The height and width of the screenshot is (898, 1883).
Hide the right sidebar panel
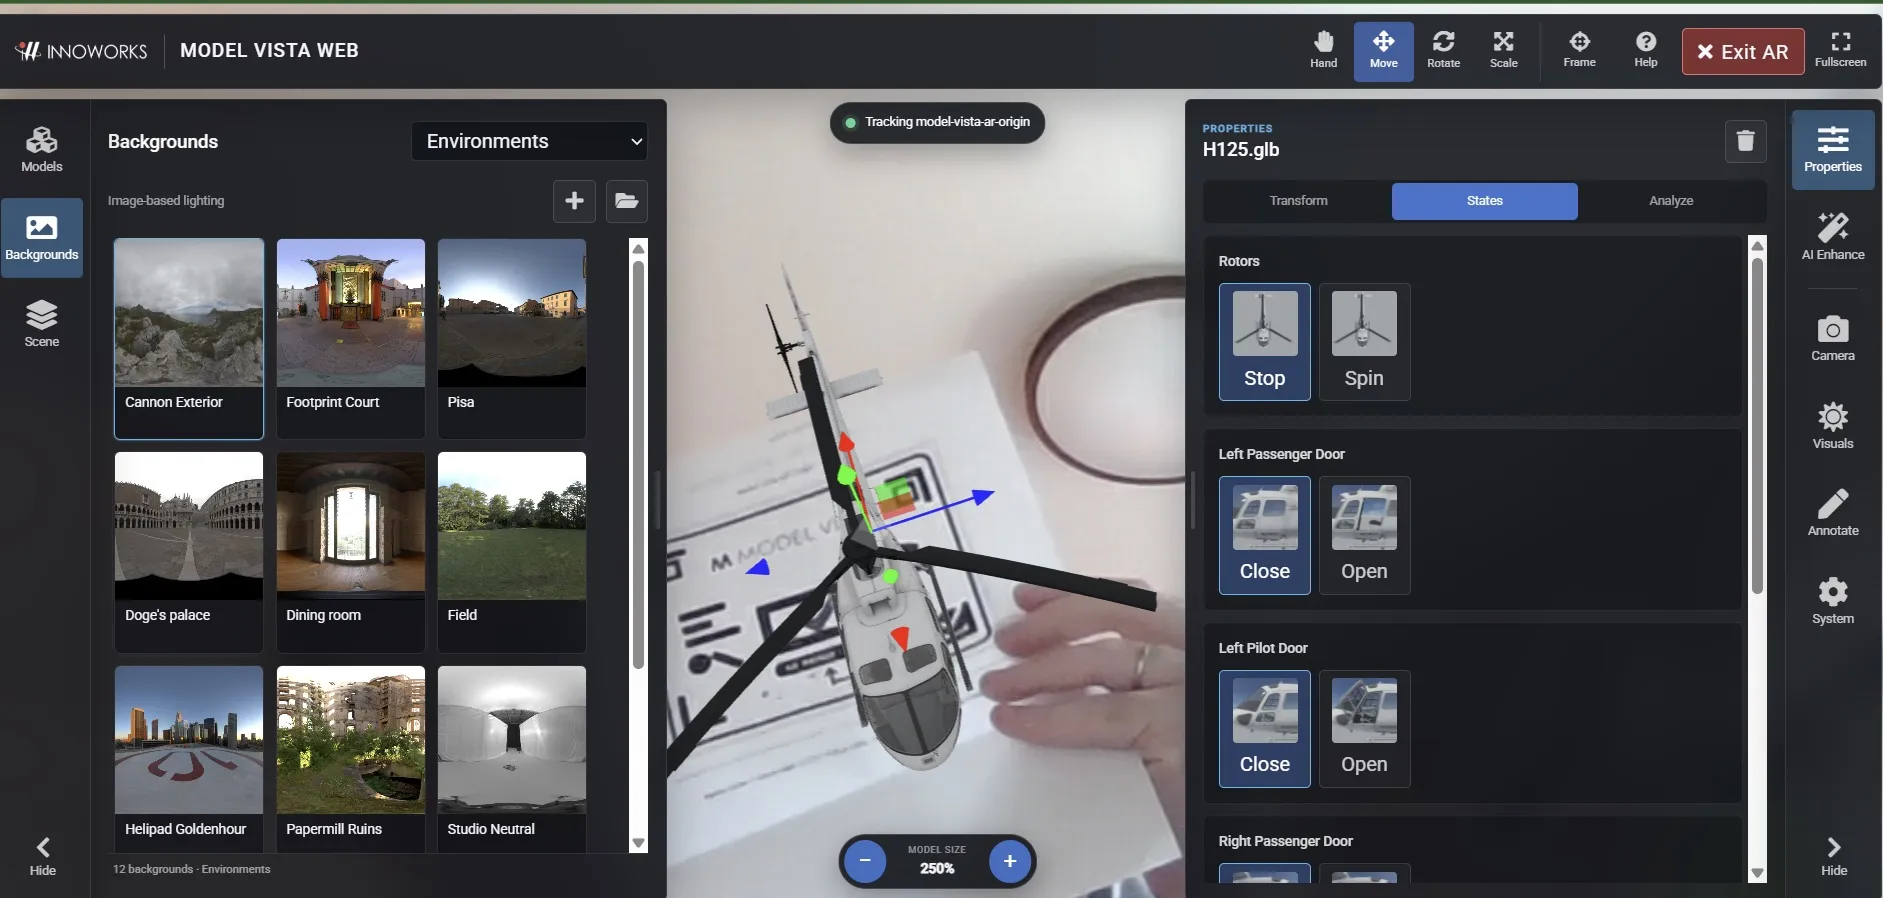1833,856
